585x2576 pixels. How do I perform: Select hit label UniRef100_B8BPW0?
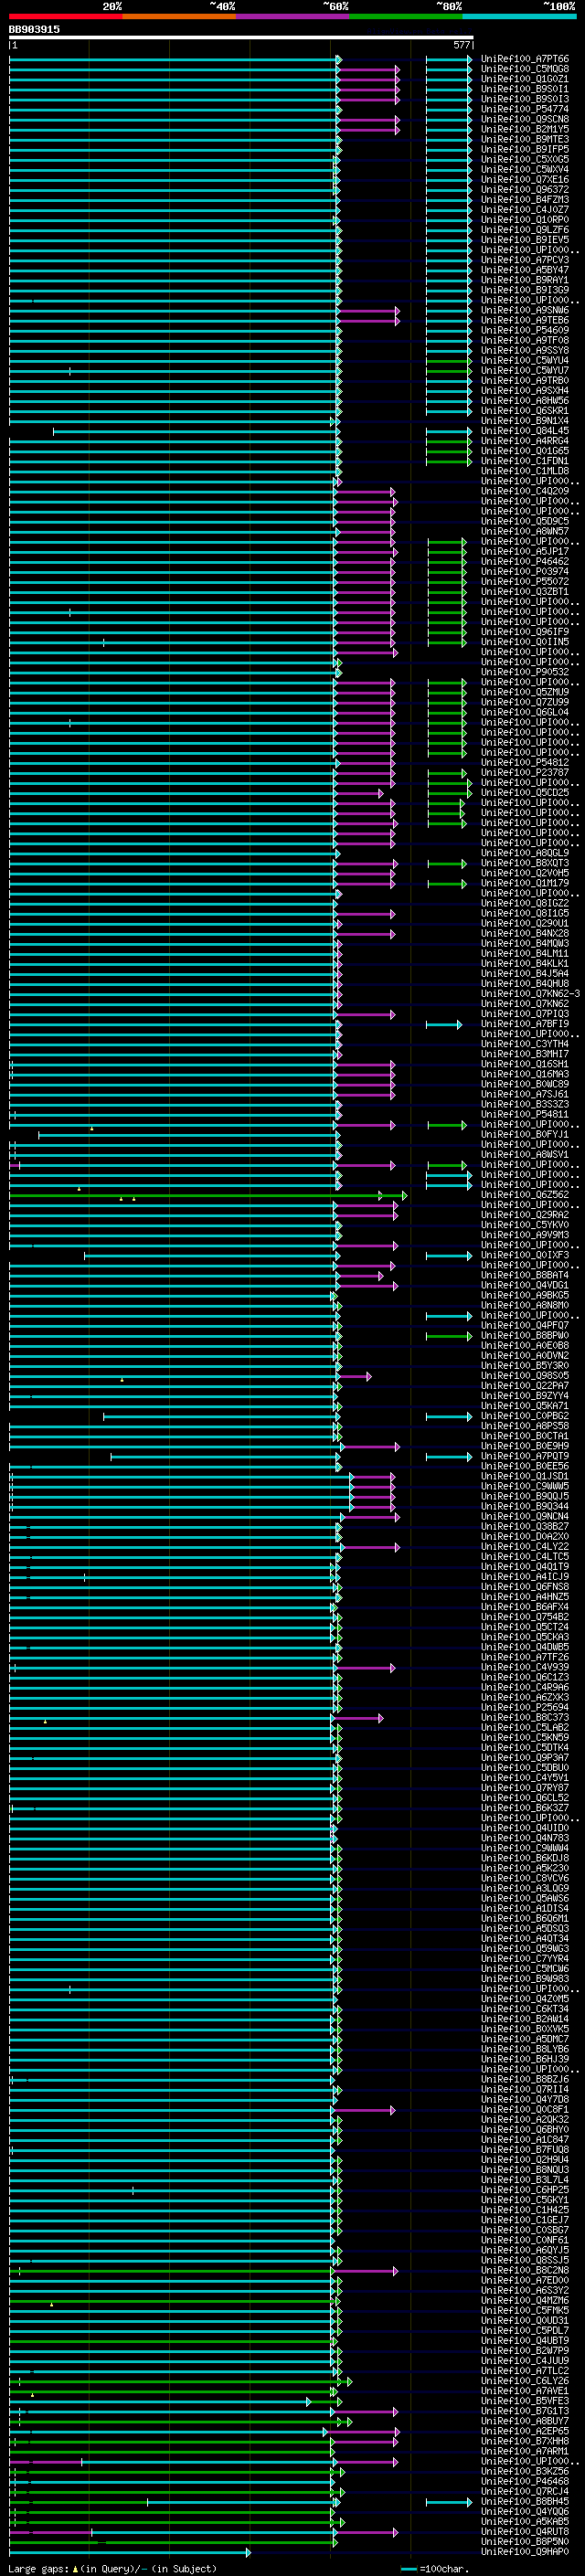524,1335
